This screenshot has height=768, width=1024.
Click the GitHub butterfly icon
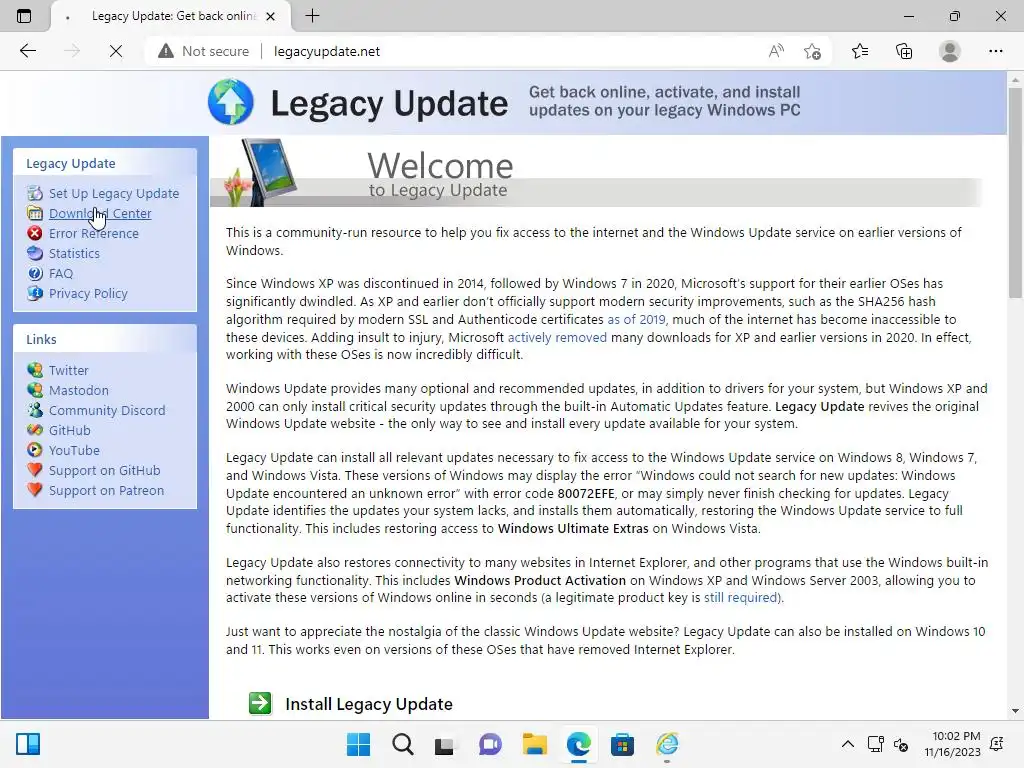pos(35,430)
